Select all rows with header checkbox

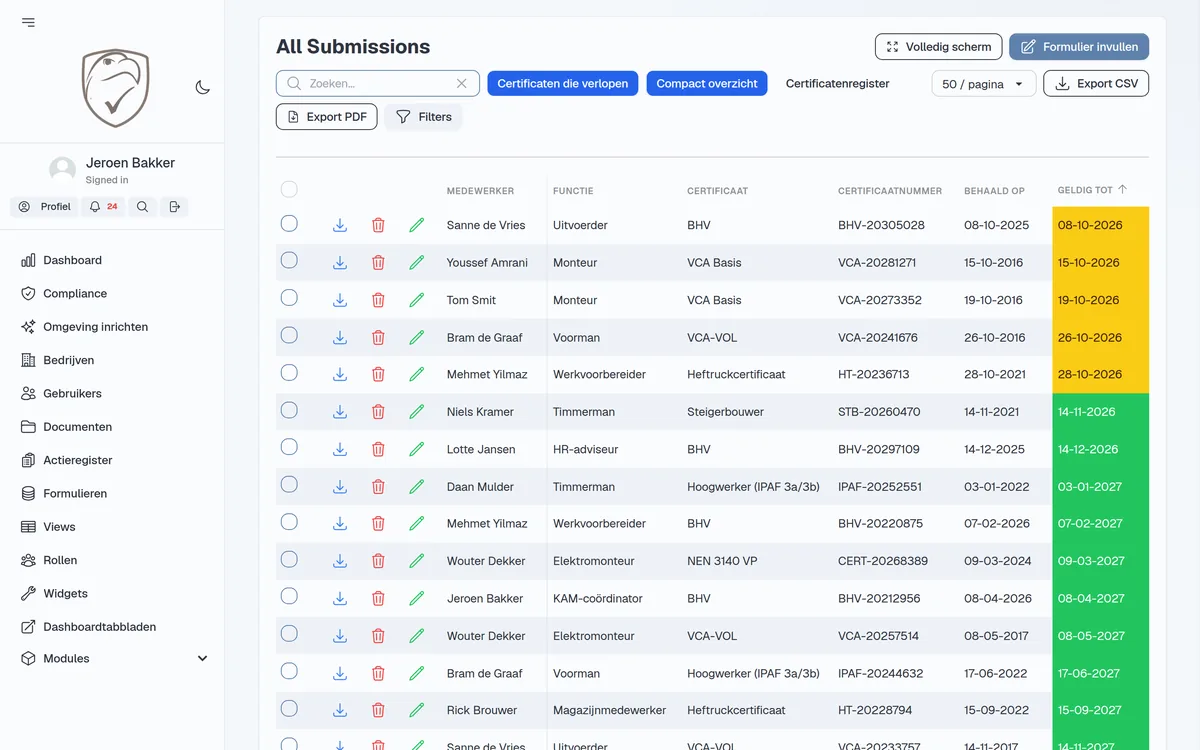pos(289,189)
